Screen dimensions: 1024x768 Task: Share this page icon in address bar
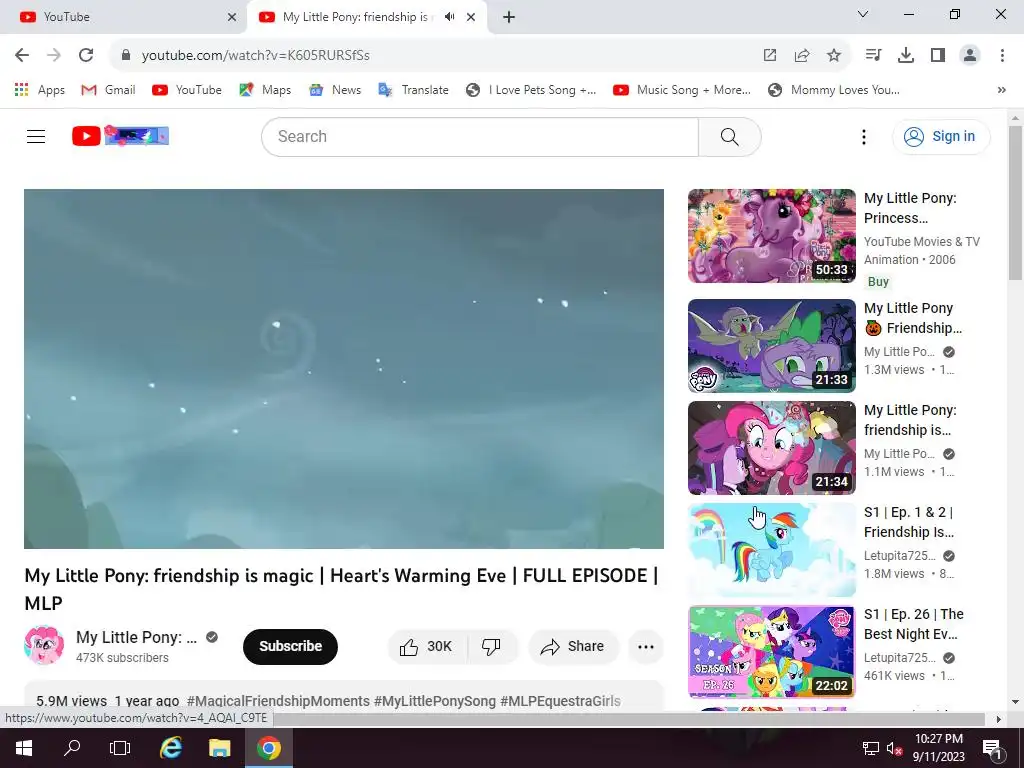pyautogui.click(x=802, y=56)
